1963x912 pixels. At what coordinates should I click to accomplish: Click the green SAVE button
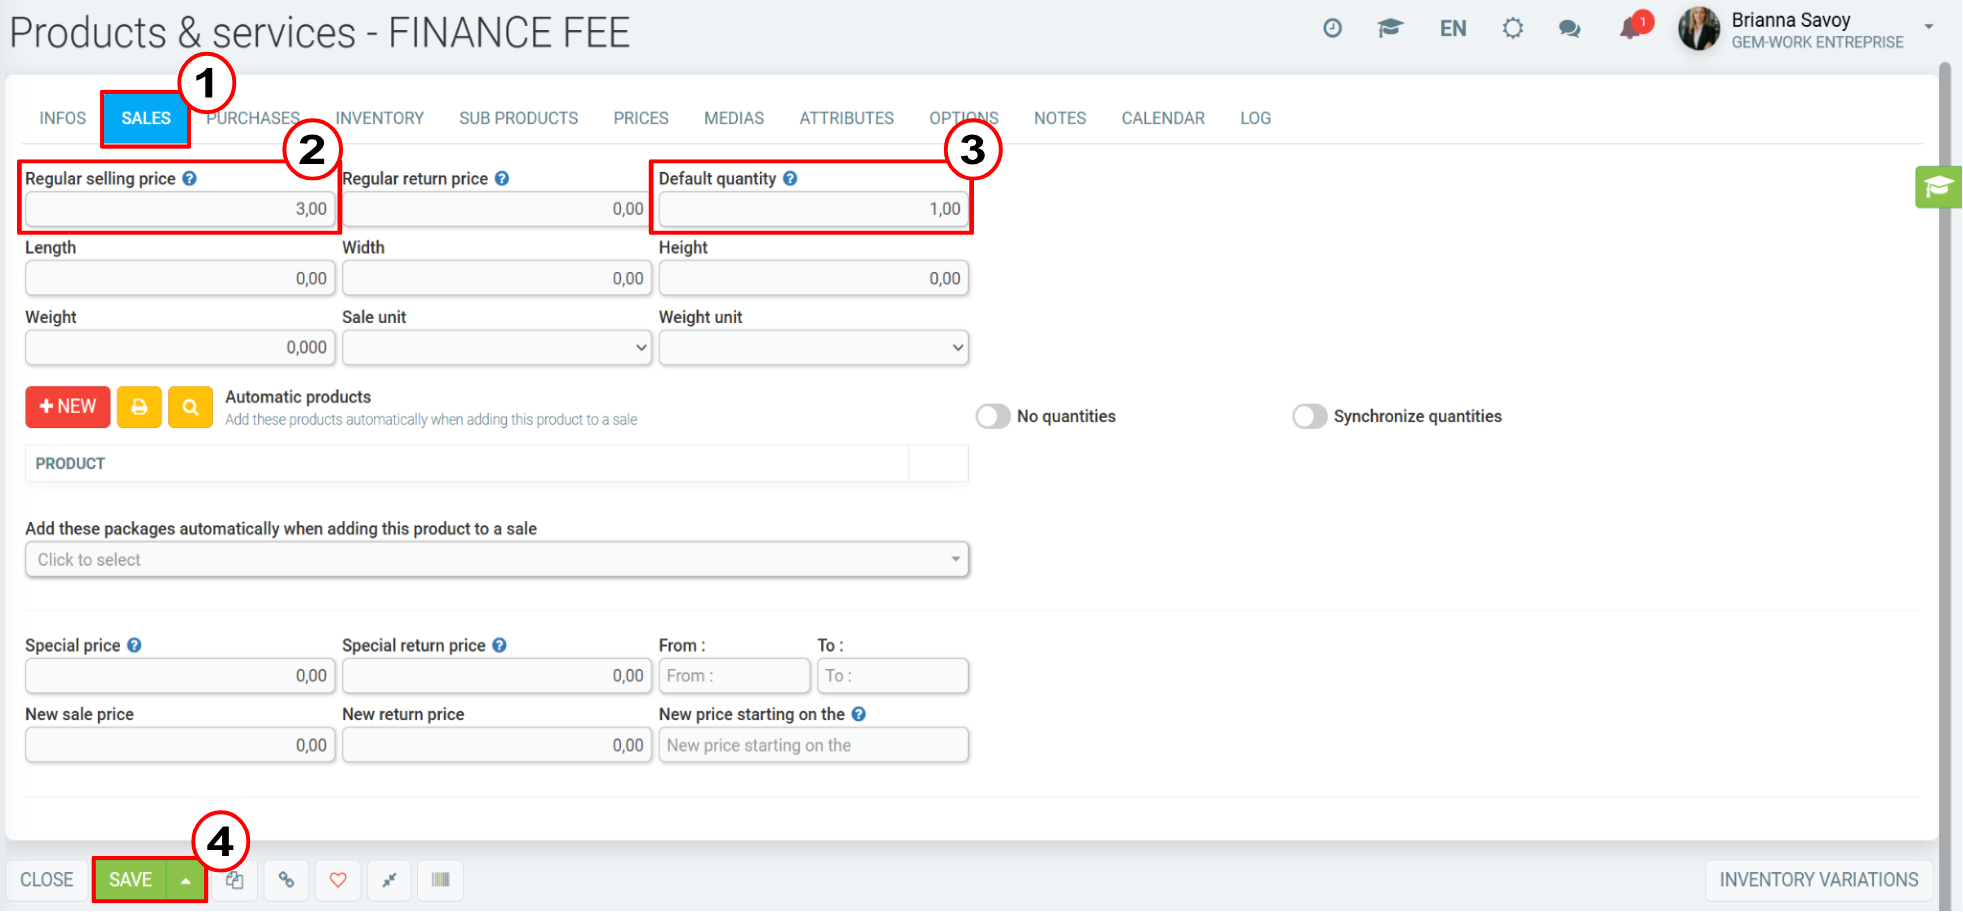tap(131, 880)
